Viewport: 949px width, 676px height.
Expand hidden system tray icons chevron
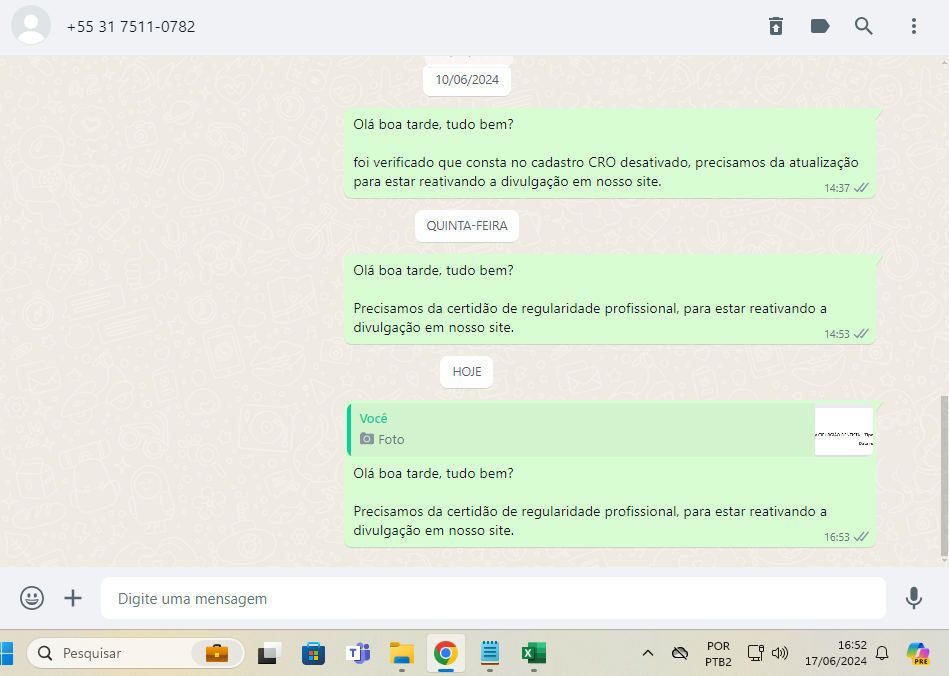[647, 653]
